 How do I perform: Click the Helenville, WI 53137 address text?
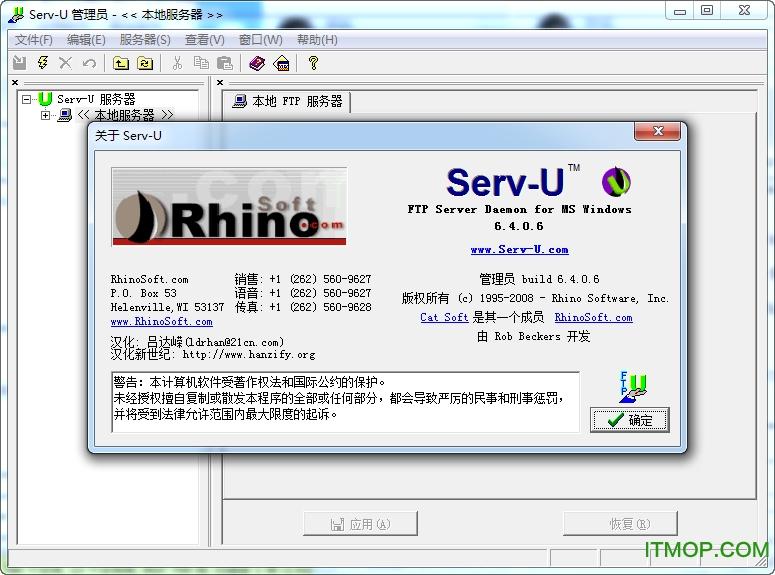pos(168,307)
